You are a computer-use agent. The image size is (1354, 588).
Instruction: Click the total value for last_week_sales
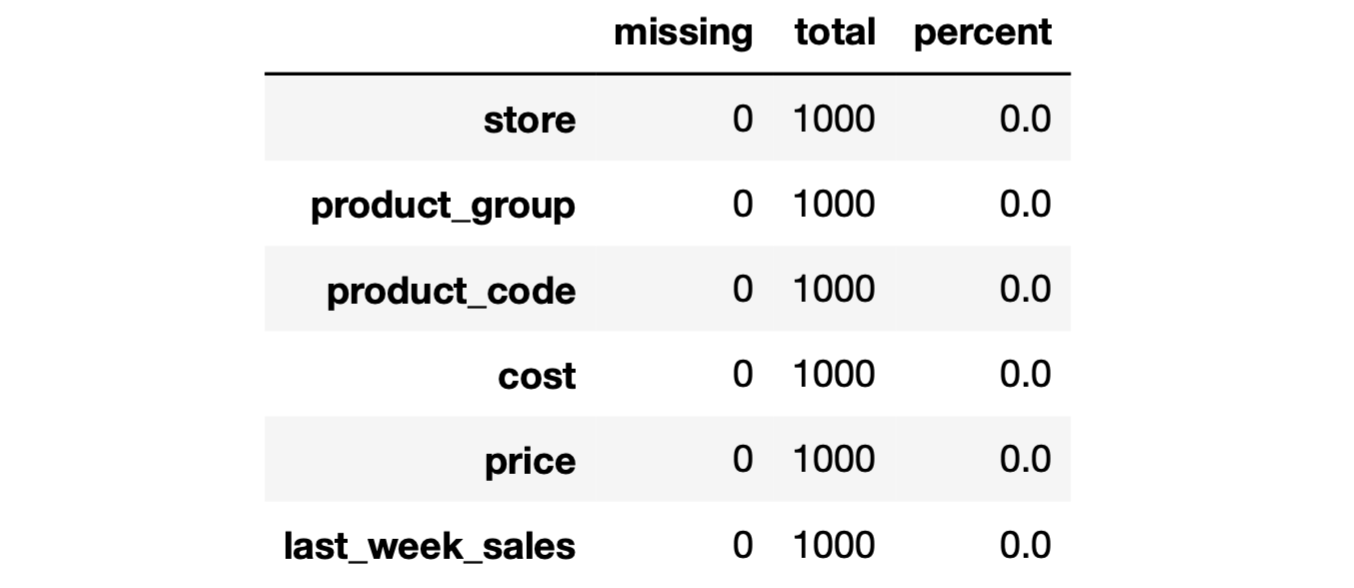coord(834,545)
